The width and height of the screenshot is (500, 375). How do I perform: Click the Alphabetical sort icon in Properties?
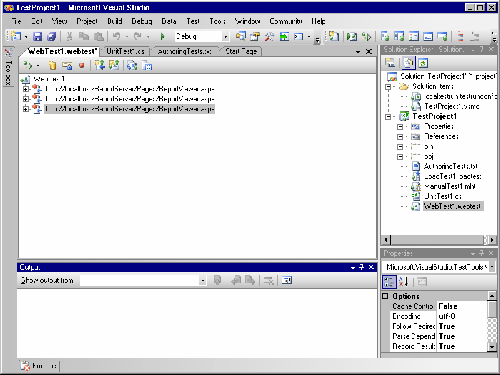404,282
